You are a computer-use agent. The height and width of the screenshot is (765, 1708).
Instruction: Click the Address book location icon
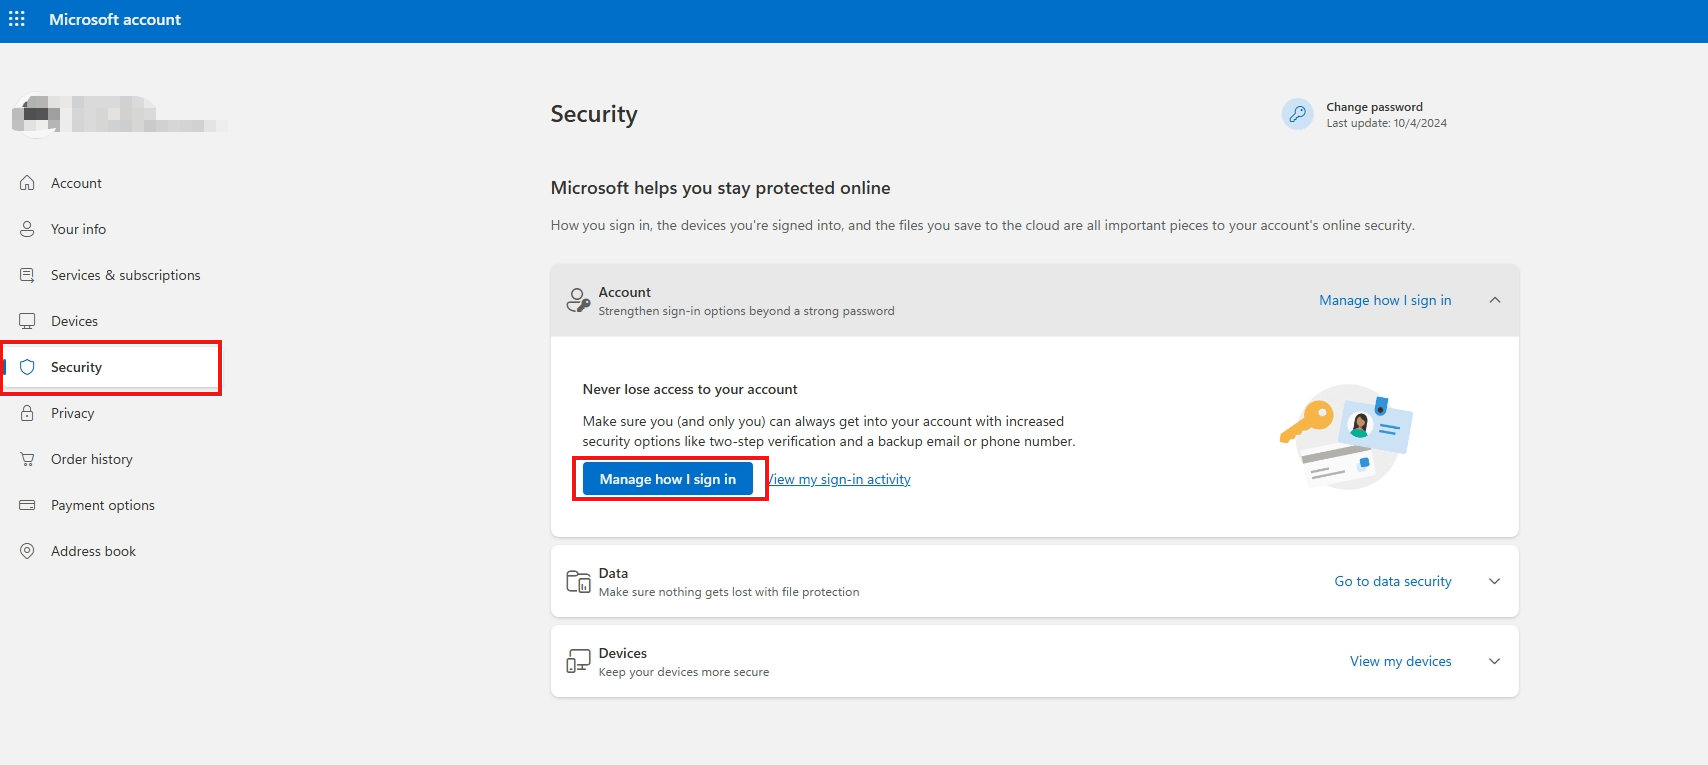click(27, 551)
